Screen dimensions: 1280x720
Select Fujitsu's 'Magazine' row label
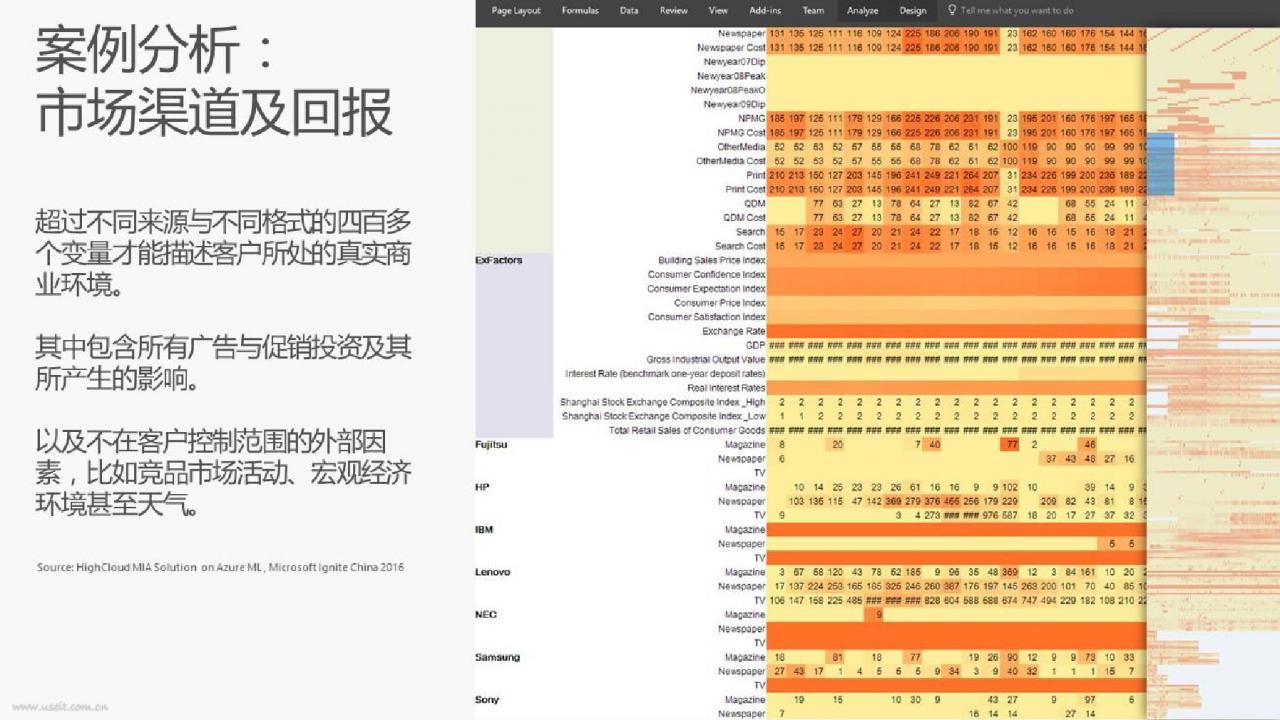(745, 445)
